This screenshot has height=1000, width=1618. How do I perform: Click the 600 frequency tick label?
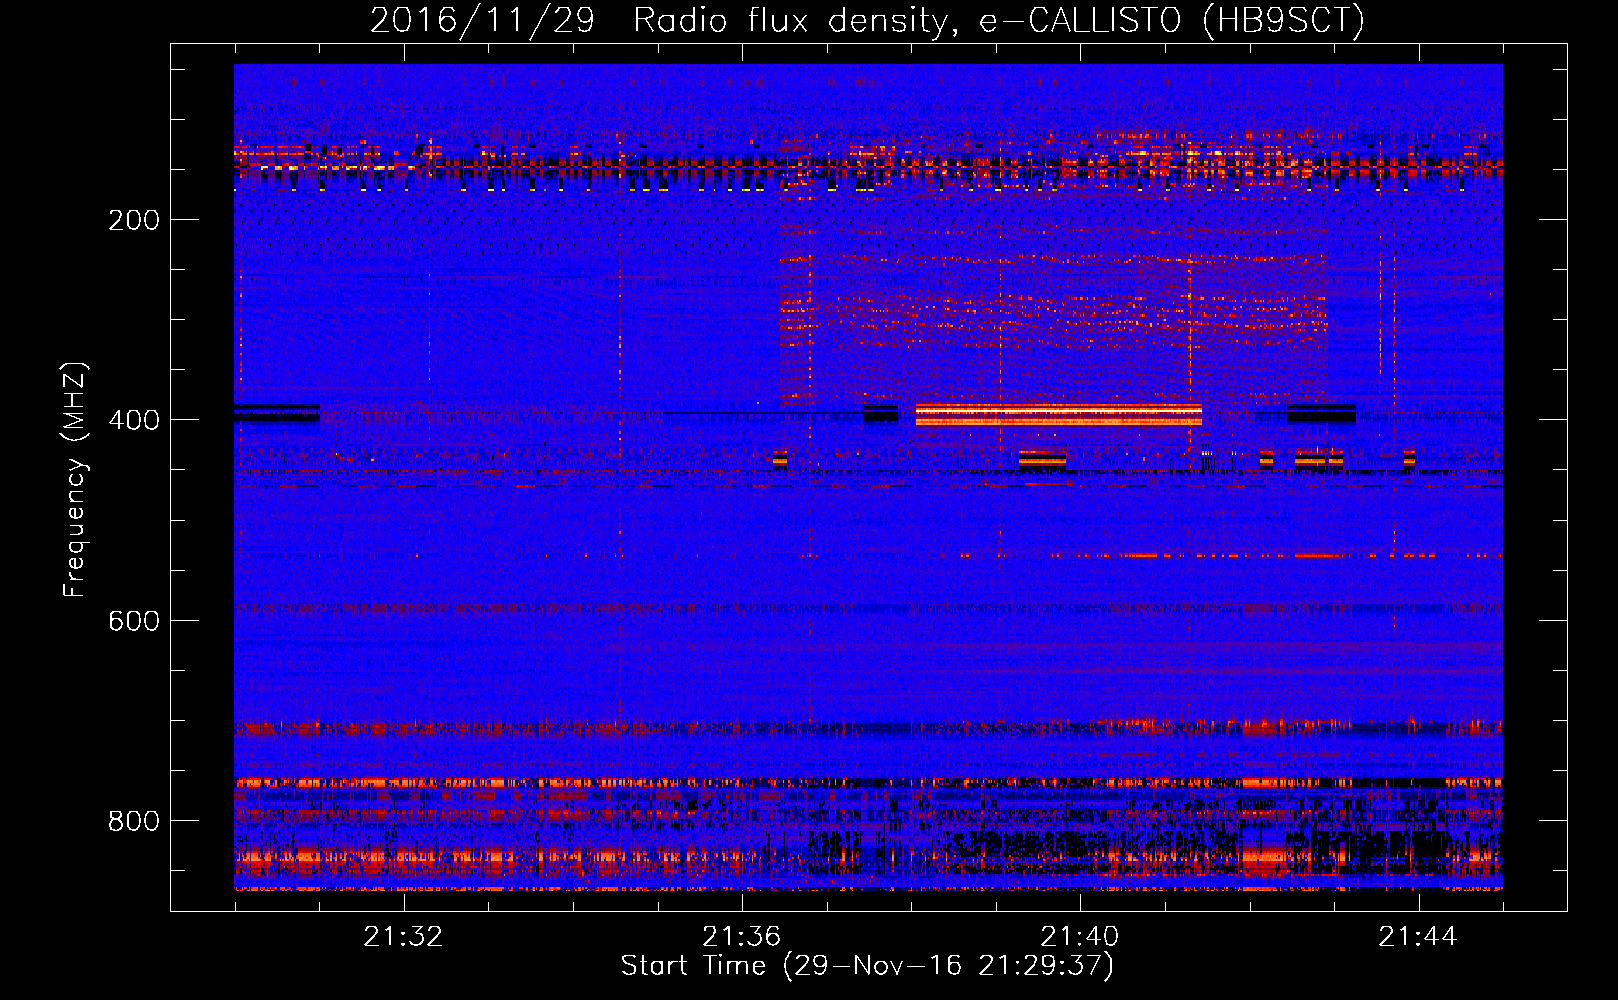point(134,621)
